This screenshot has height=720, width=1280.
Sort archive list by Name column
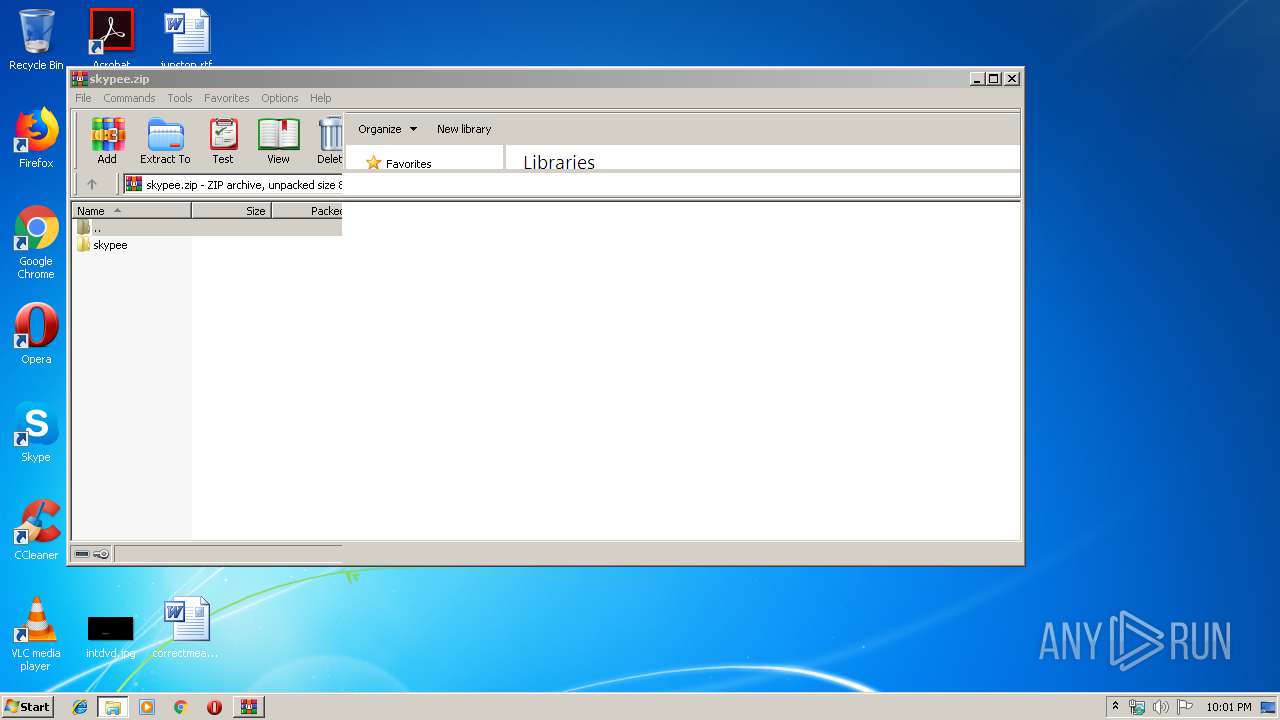tap(132, 211)
